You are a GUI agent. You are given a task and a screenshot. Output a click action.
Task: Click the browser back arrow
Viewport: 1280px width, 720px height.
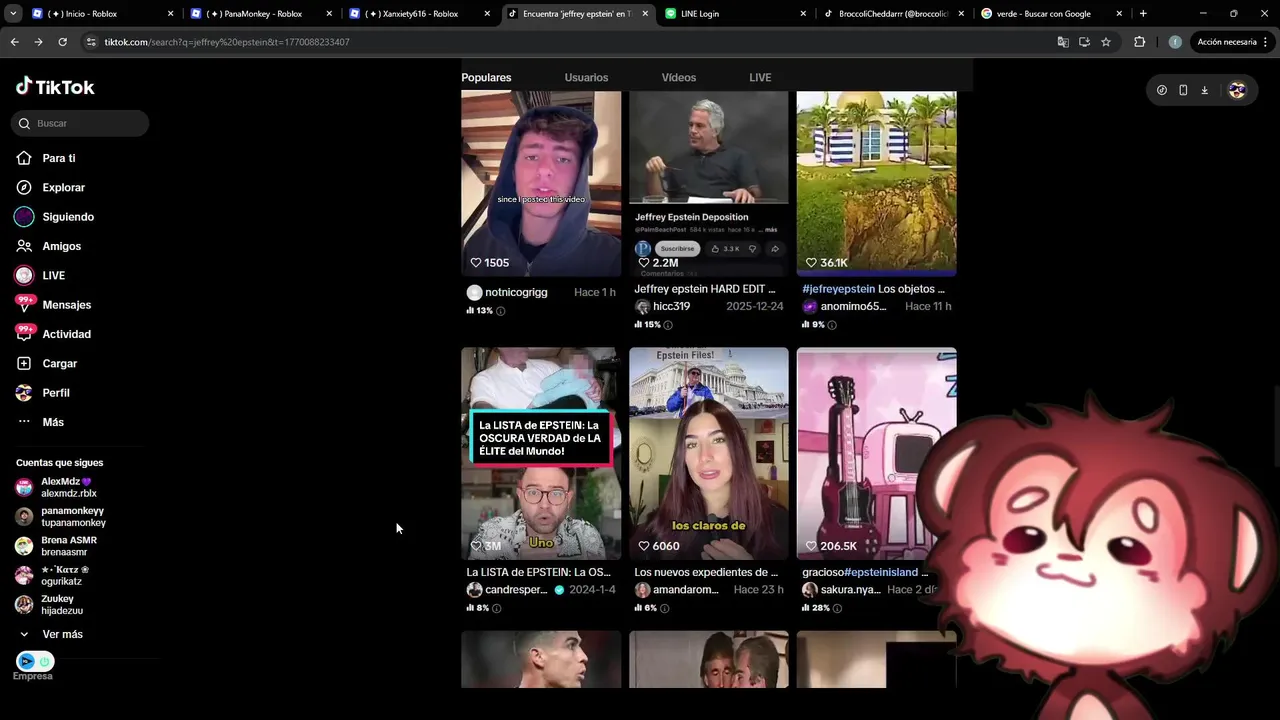14,42
